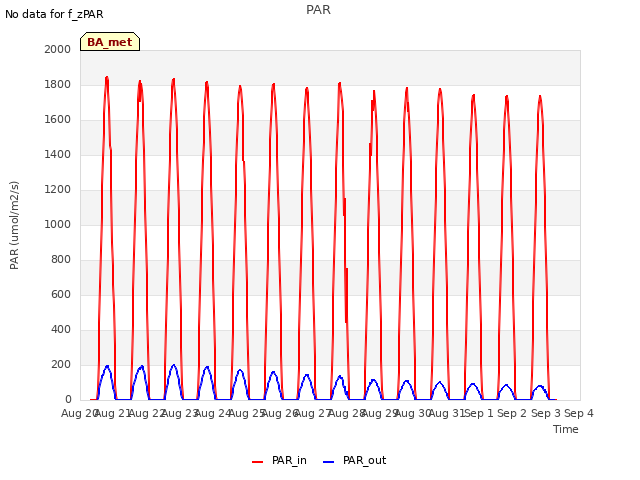Click the 1400 y-axis tick label
Viewport: 640px width, 480px height.
[58, 154]
